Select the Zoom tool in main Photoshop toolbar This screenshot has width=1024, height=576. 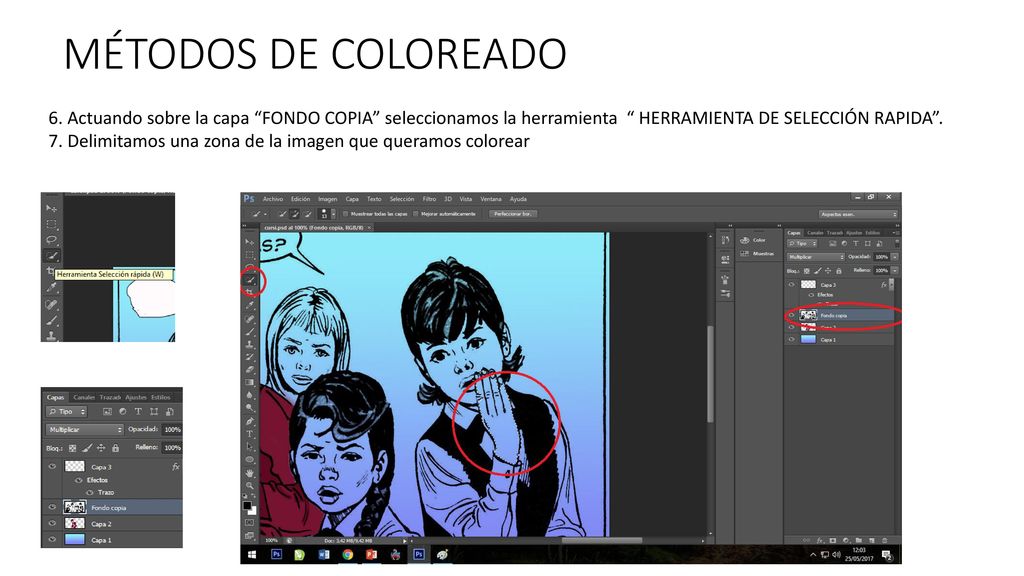tap(249, 485)
